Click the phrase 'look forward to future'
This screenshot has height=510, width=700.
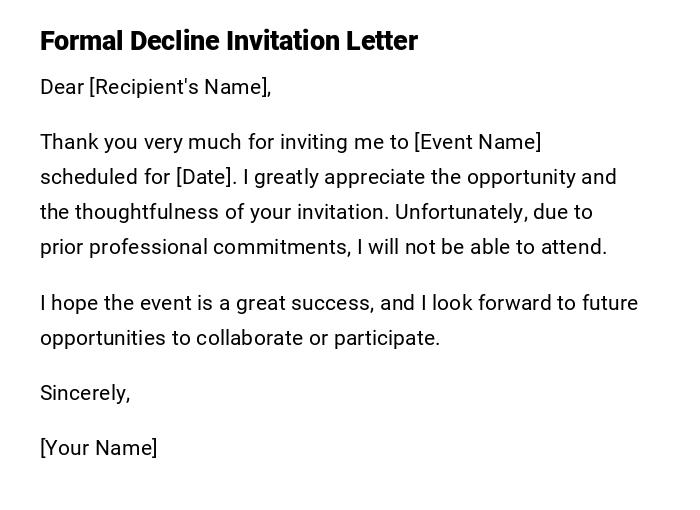point(535,303)
